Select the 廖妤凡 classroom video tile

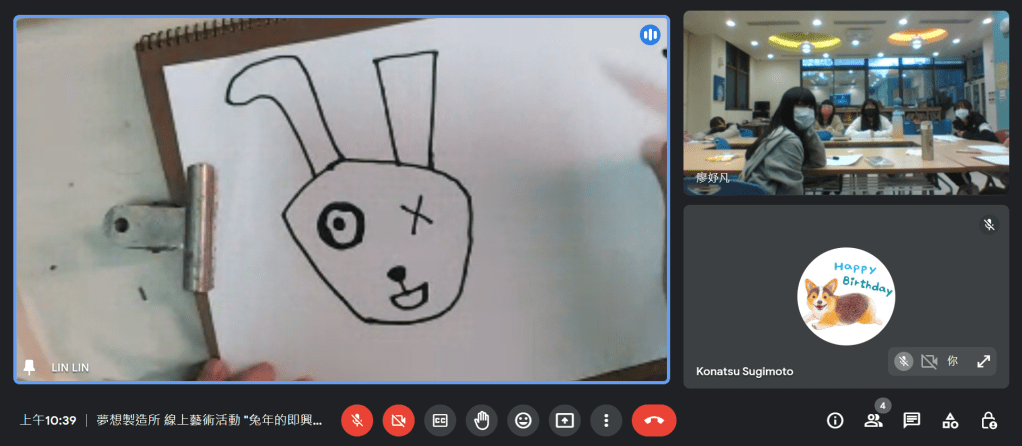pos(845,102)
